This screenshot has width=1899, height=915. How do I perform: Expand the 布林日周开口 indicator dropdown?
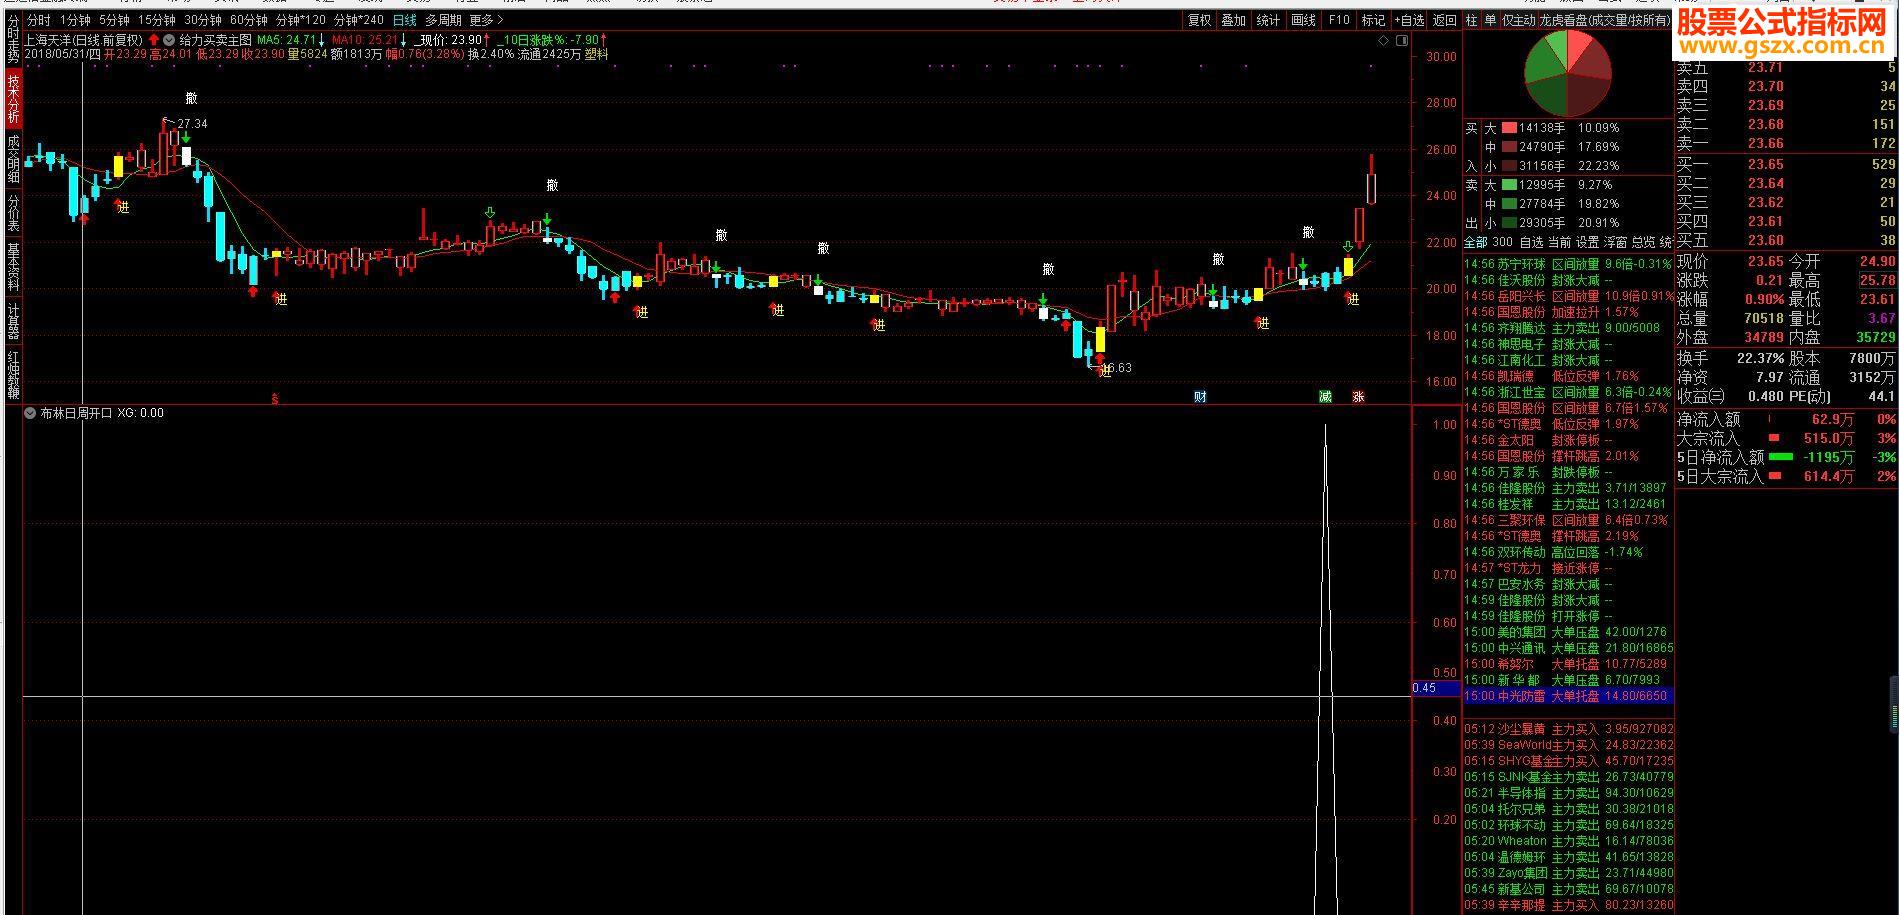(x=30, y=413)
